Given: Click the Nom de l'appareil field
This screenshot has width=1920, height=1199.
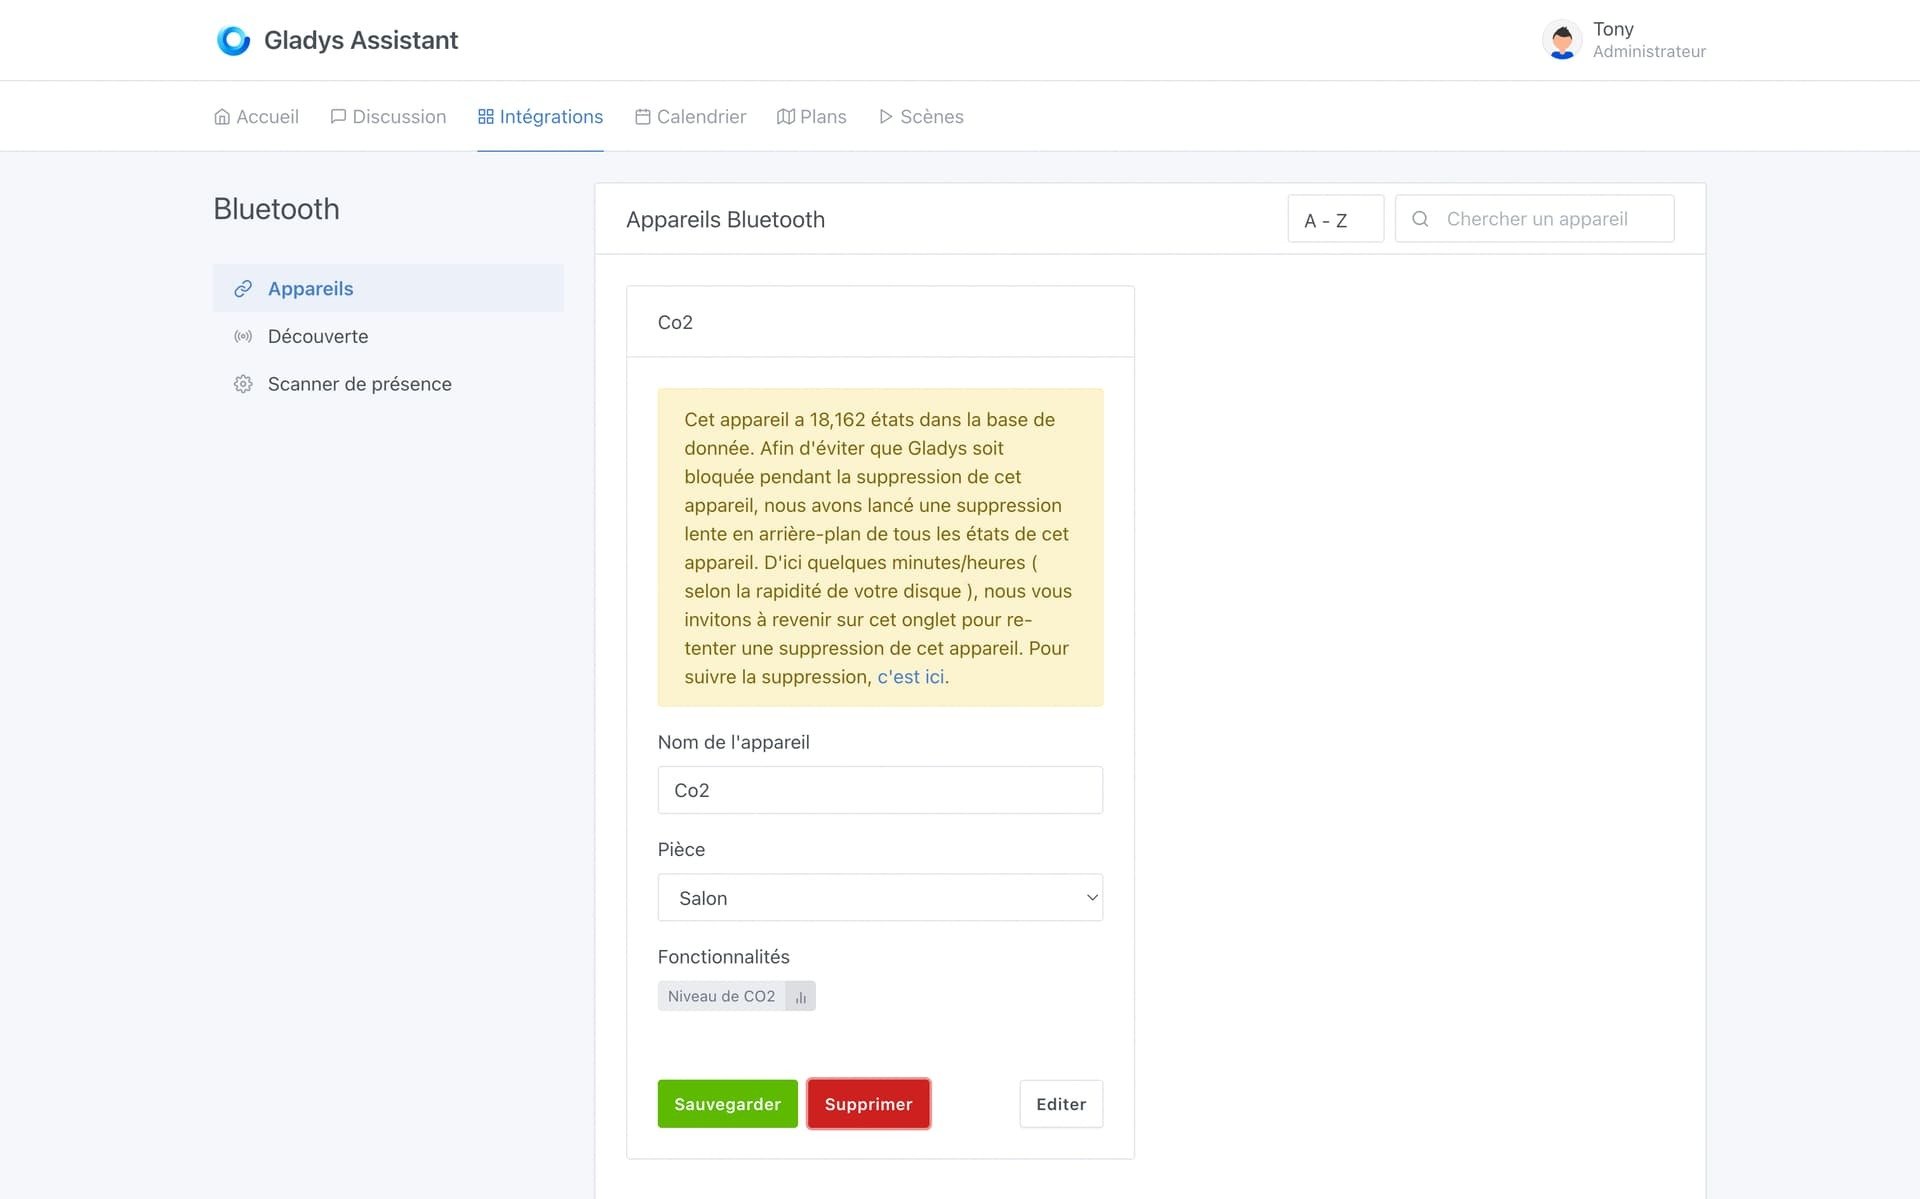Looking at the screenshot, I should (879, 790).
